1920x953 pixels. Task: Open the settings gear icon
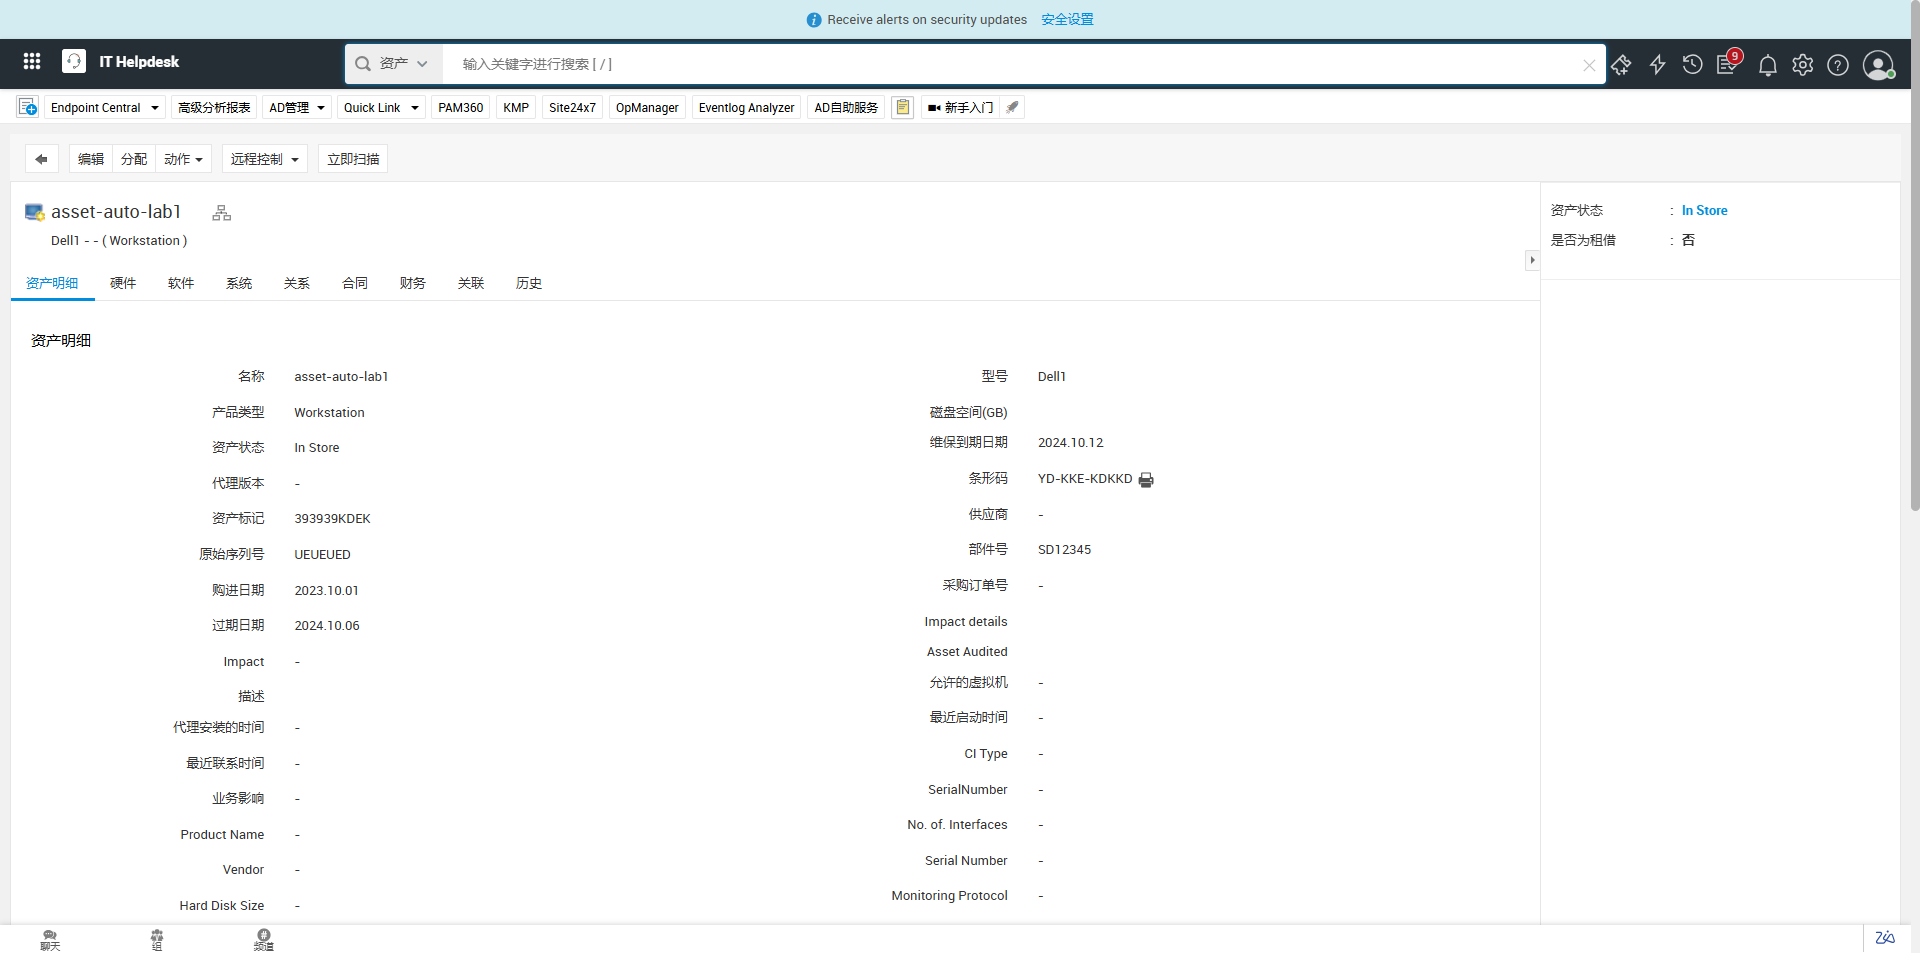(1802, 65)
